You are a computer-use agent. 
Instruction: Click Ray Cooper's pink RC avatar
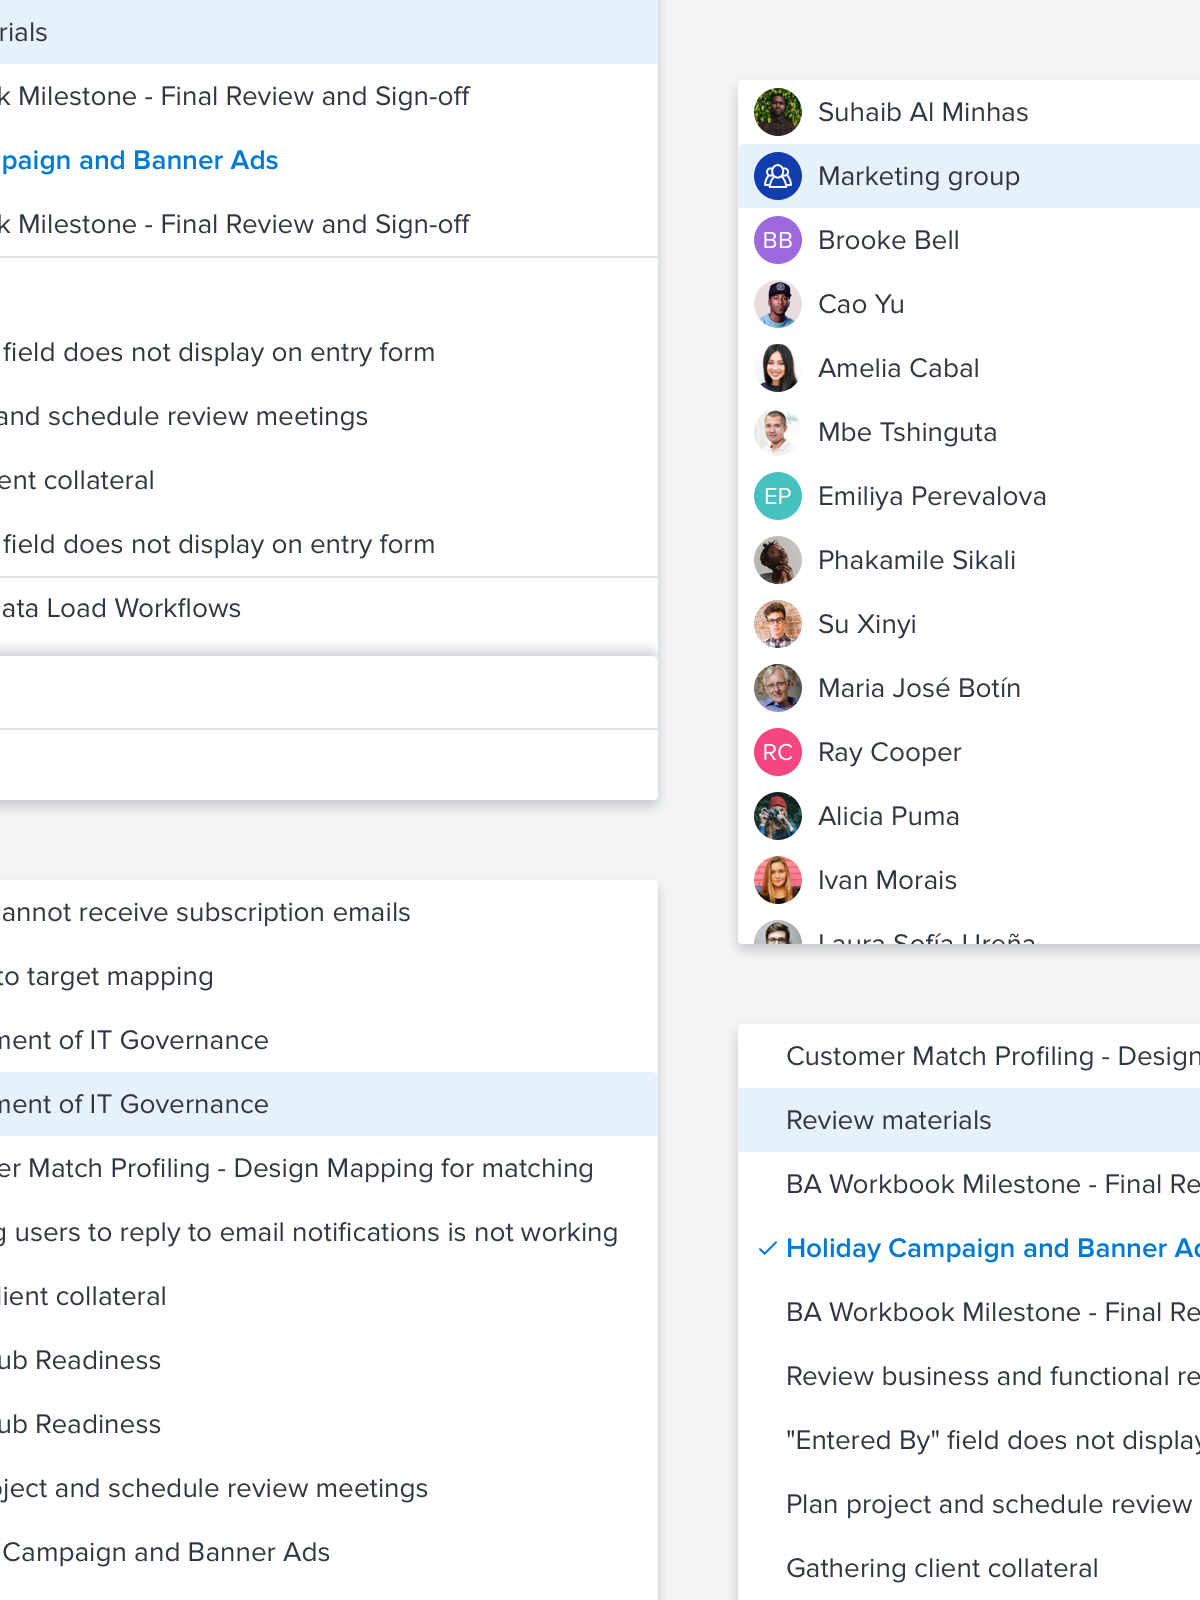coord(777,752)
